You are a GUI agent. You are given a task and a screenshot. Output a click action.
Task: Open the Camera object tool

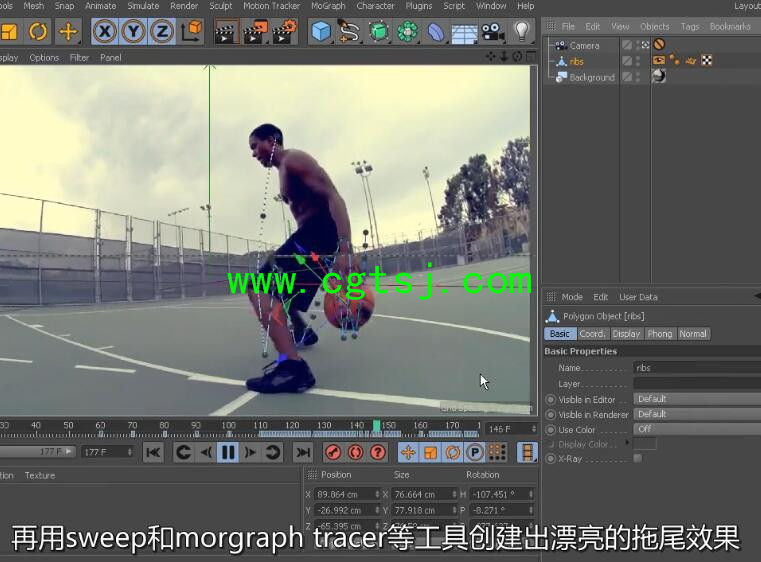coord(491,32)
